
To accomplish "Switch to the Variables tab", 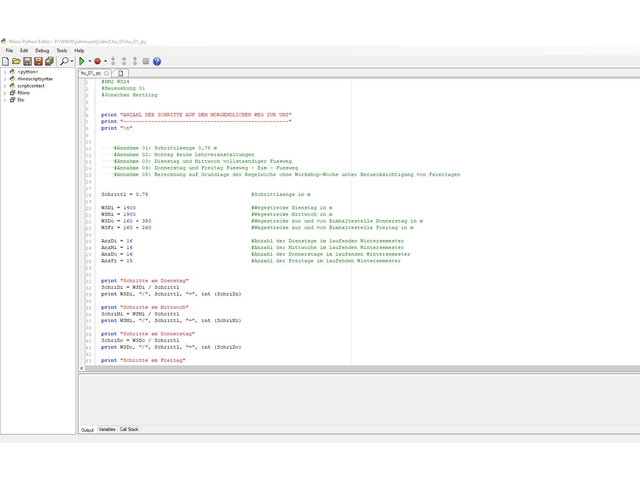I will (x=107, y=429).
